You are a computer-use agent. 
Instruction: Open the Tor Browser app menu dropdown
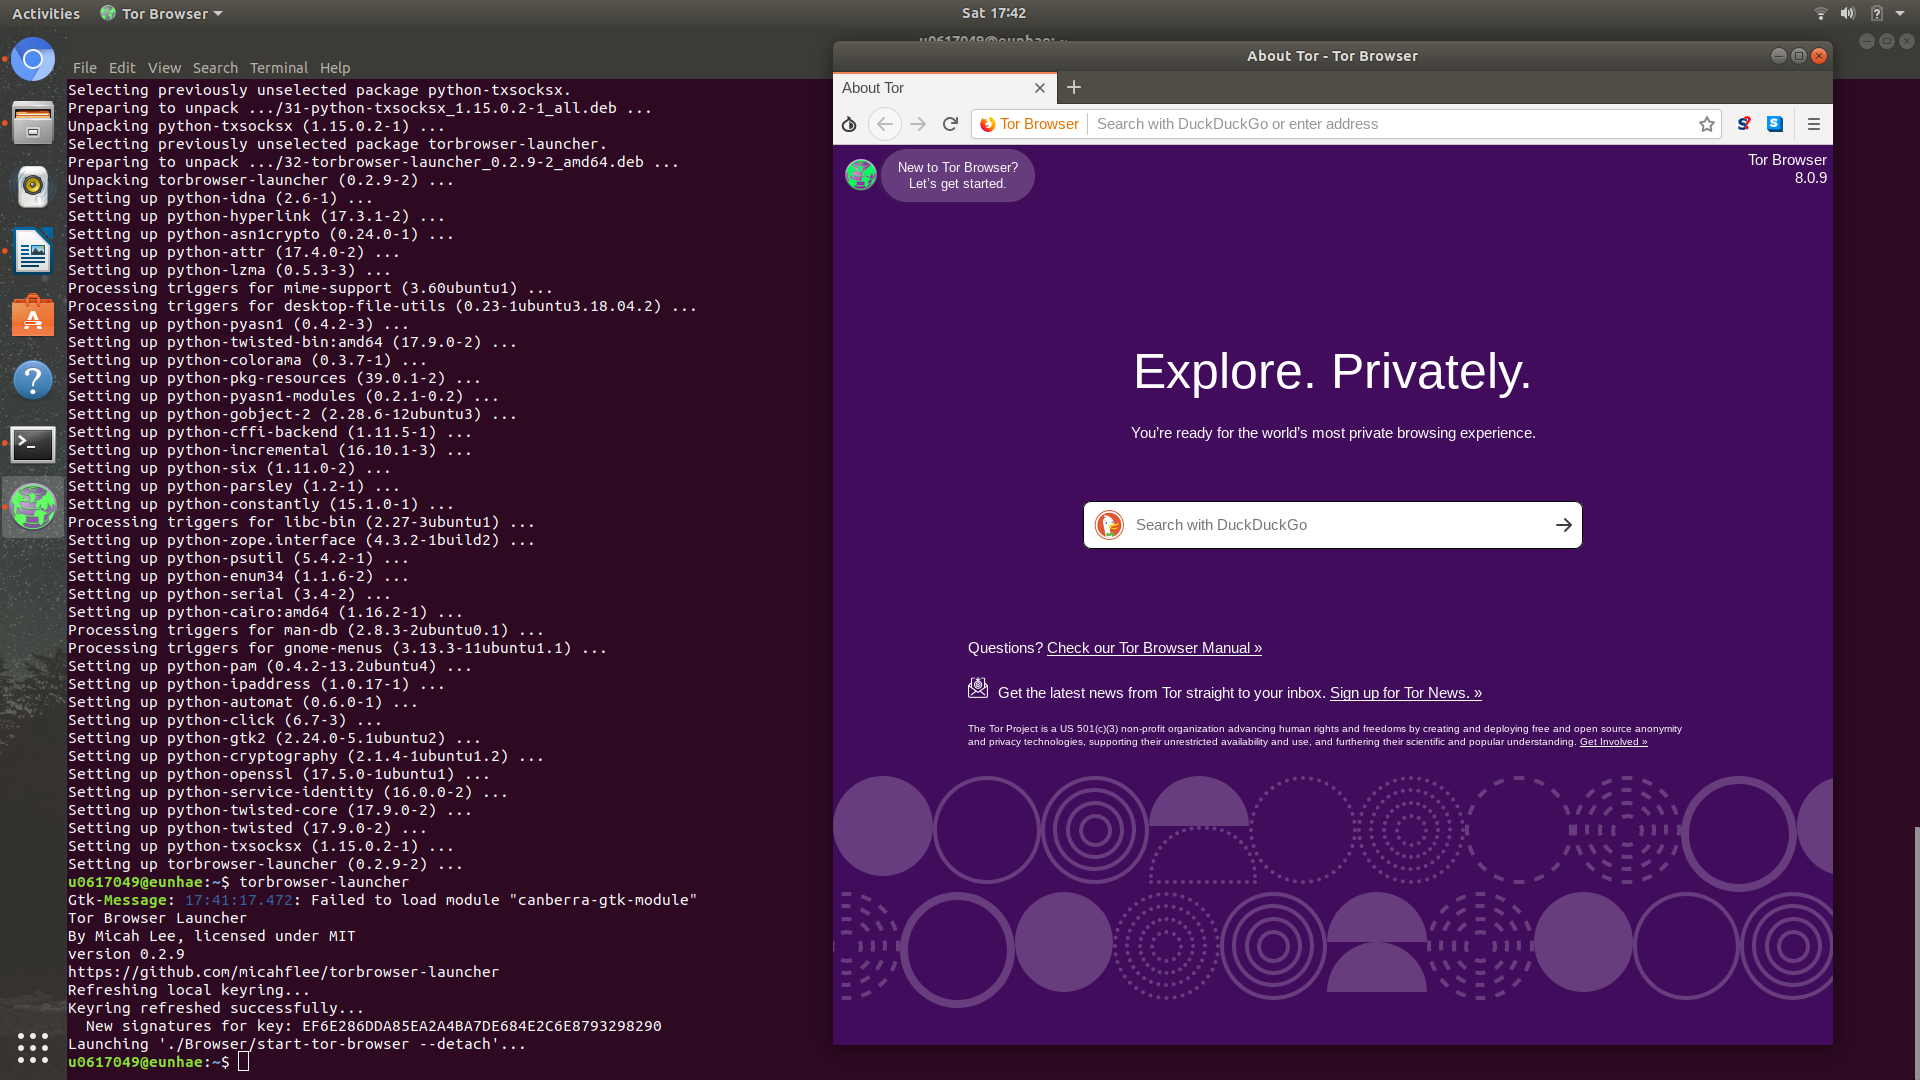162,13
